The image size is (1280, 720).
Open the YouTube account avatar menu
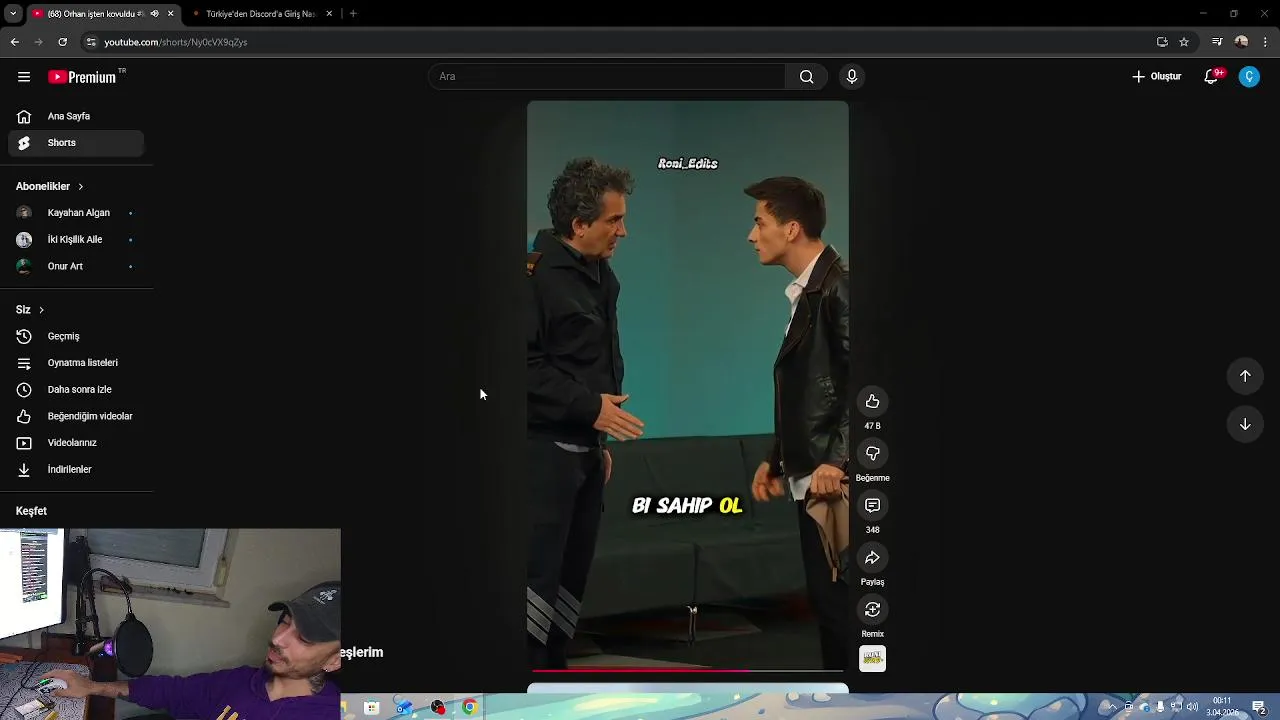click(1249, 77)
